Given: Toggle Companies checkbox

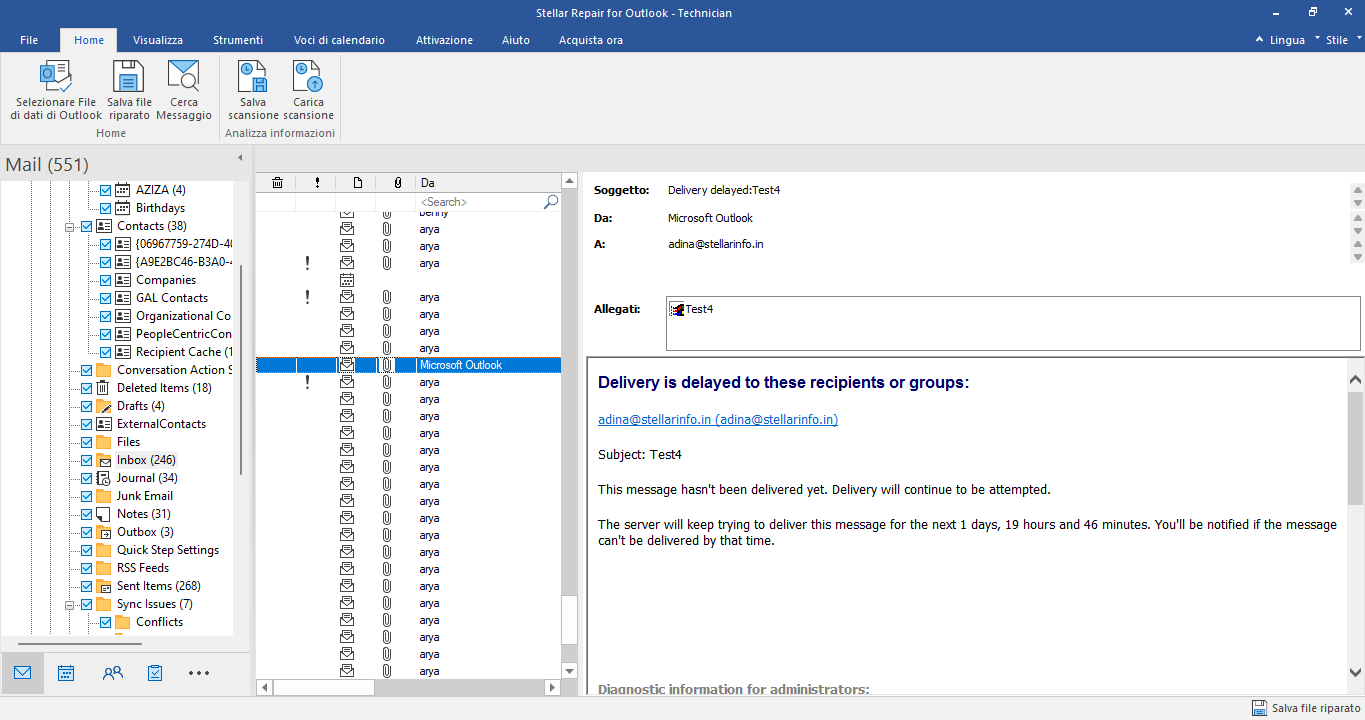Looking at the screenshot, I should [x=105, y=280].
